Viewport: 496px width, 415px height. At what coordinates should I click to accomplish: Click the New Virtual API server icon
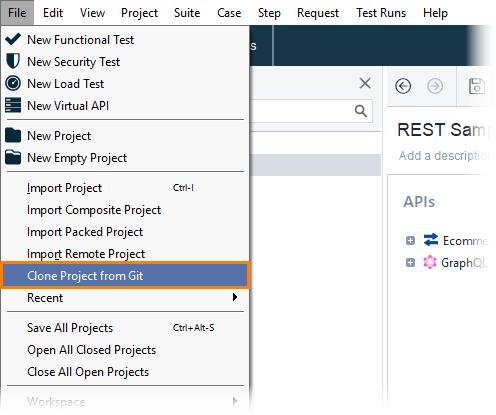[13, 105]
